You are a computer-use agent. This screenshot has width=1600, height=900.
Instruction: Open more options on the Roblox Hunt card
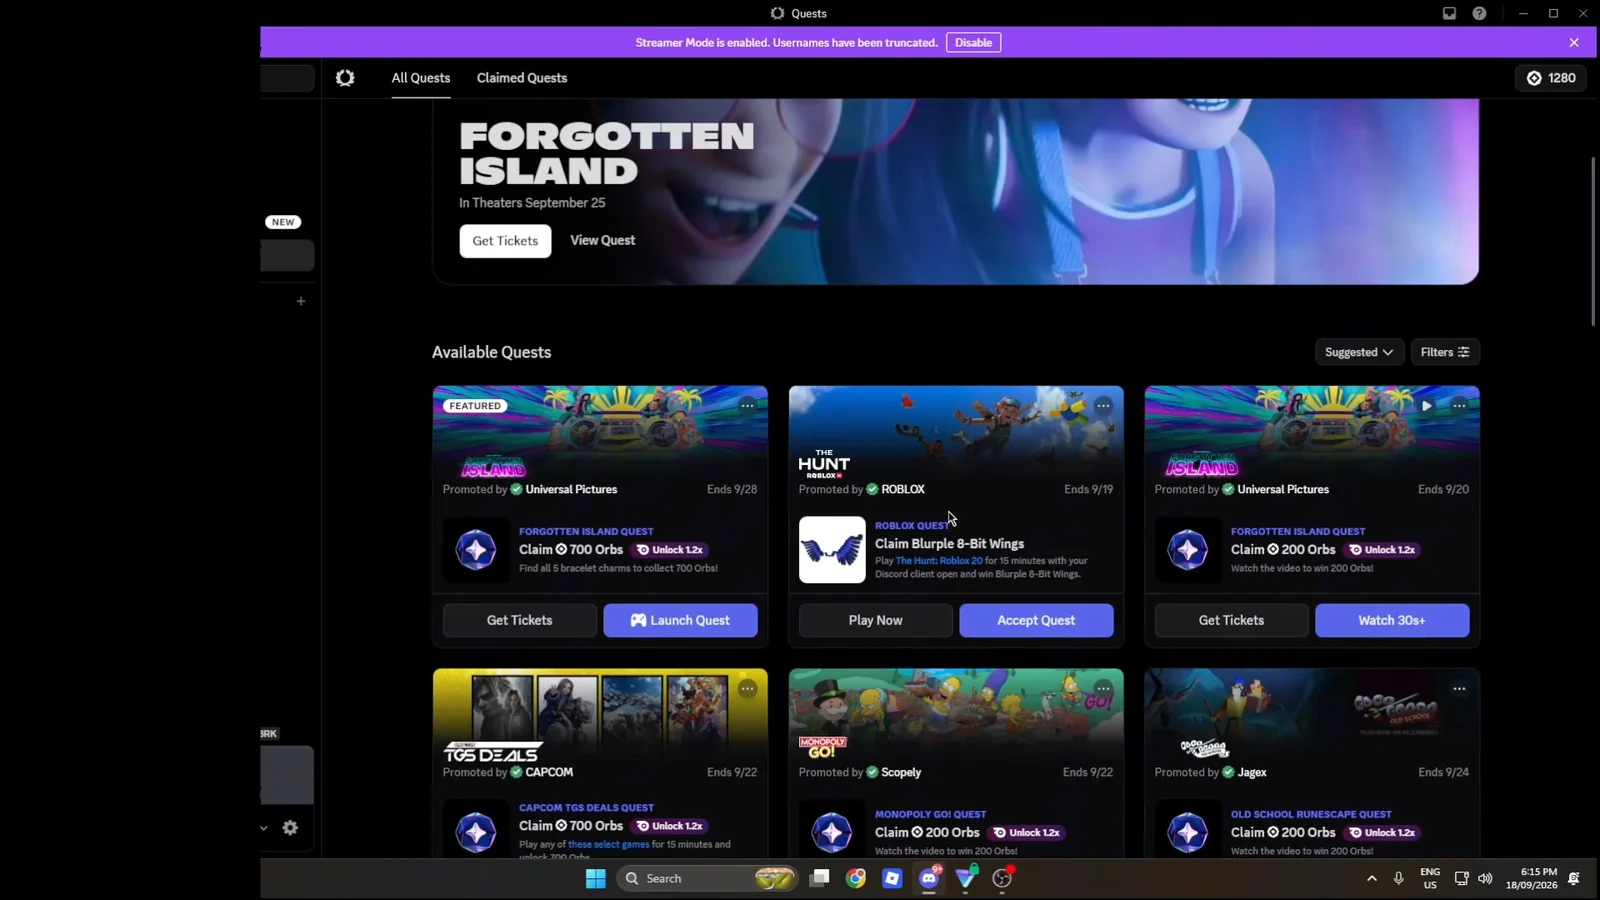1103,406
